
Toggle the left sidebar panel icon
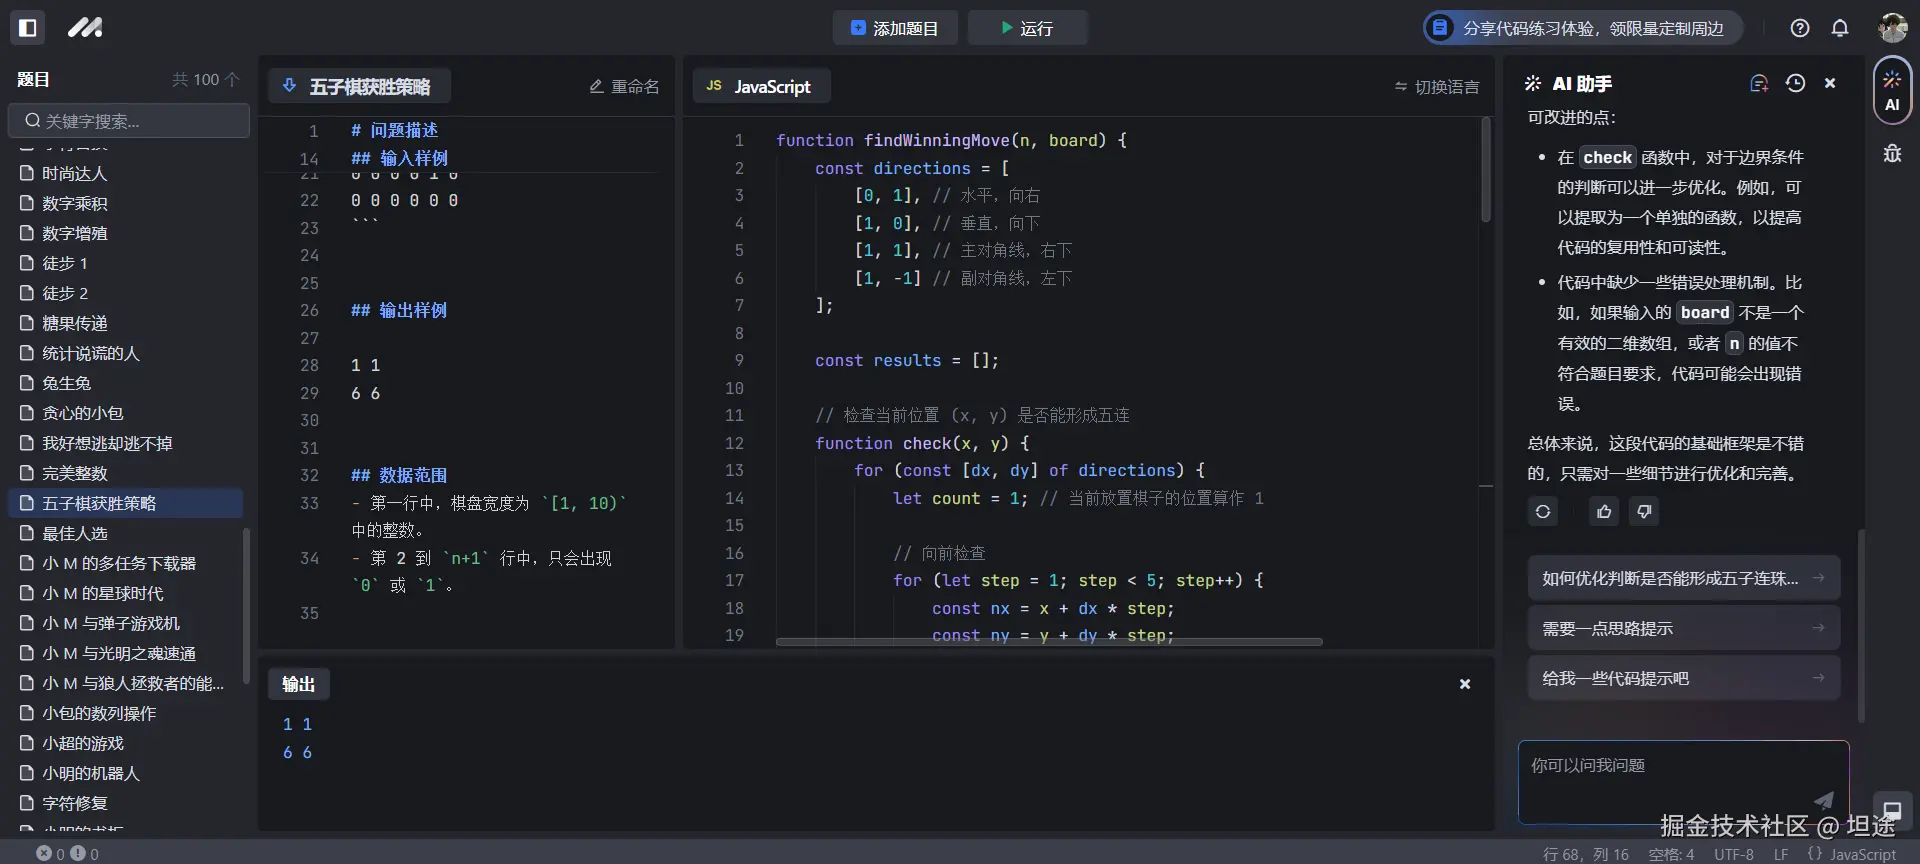[28, 28]
